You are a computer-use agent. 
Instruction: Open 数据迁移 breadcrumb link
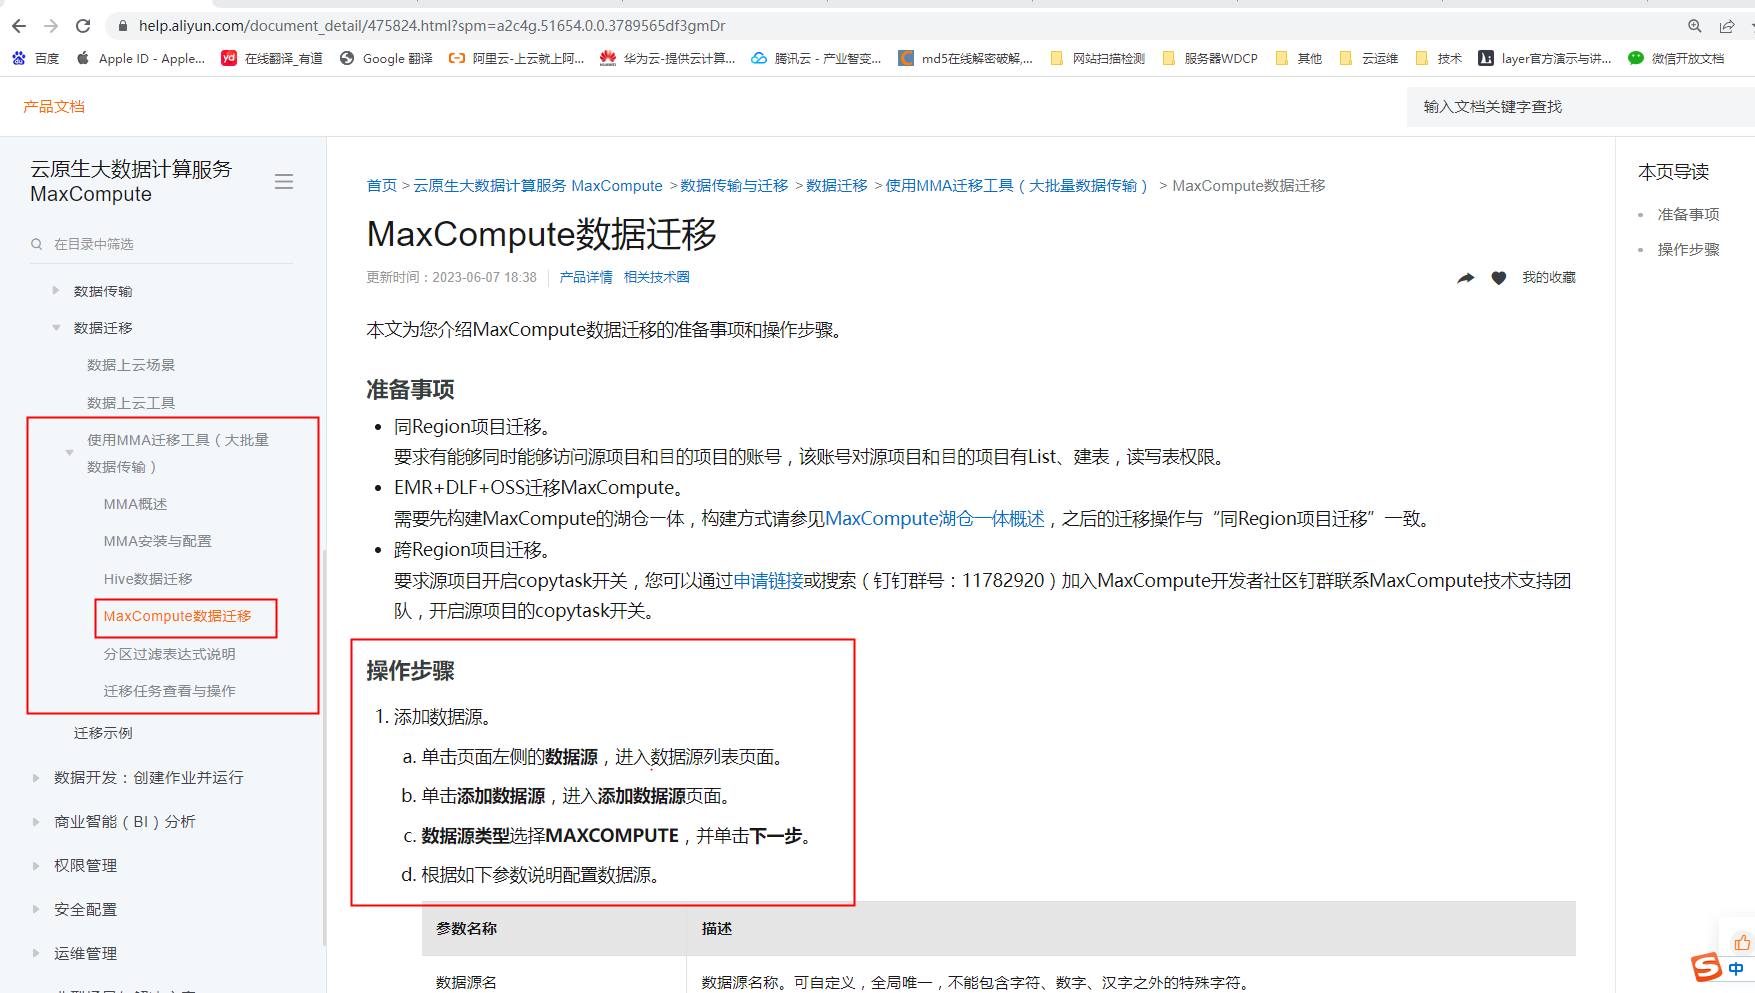click(x=837, y=186)
